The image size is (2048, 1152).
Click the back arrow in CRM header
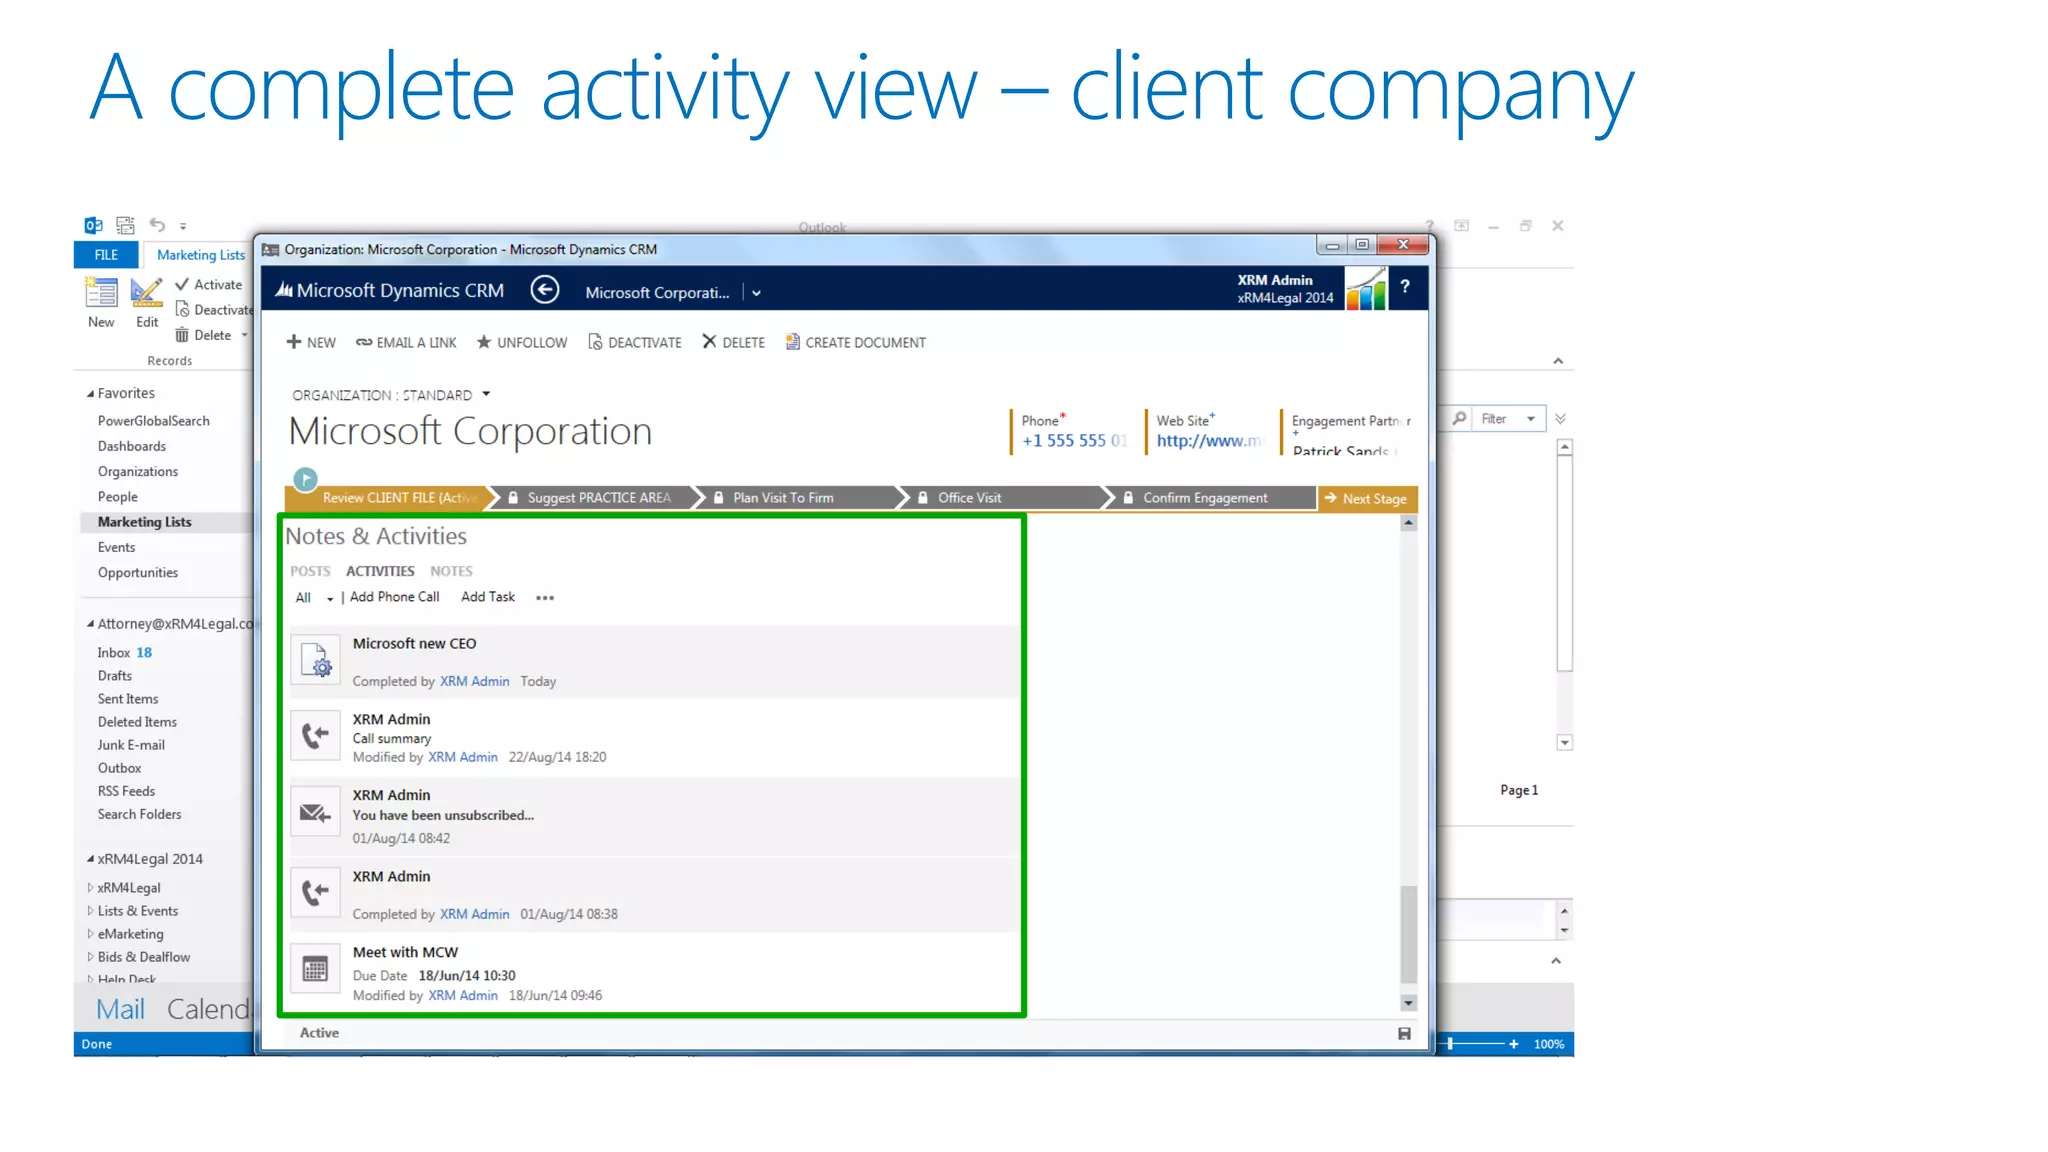coord(544,290)
